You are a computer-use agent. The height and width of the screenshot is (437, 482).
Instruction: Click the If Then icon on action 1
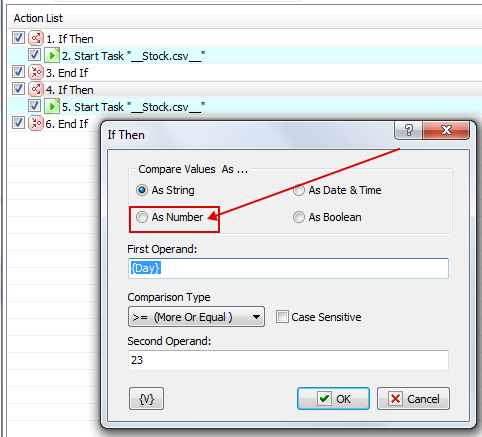pyautogui.click(x=35, y=38)
